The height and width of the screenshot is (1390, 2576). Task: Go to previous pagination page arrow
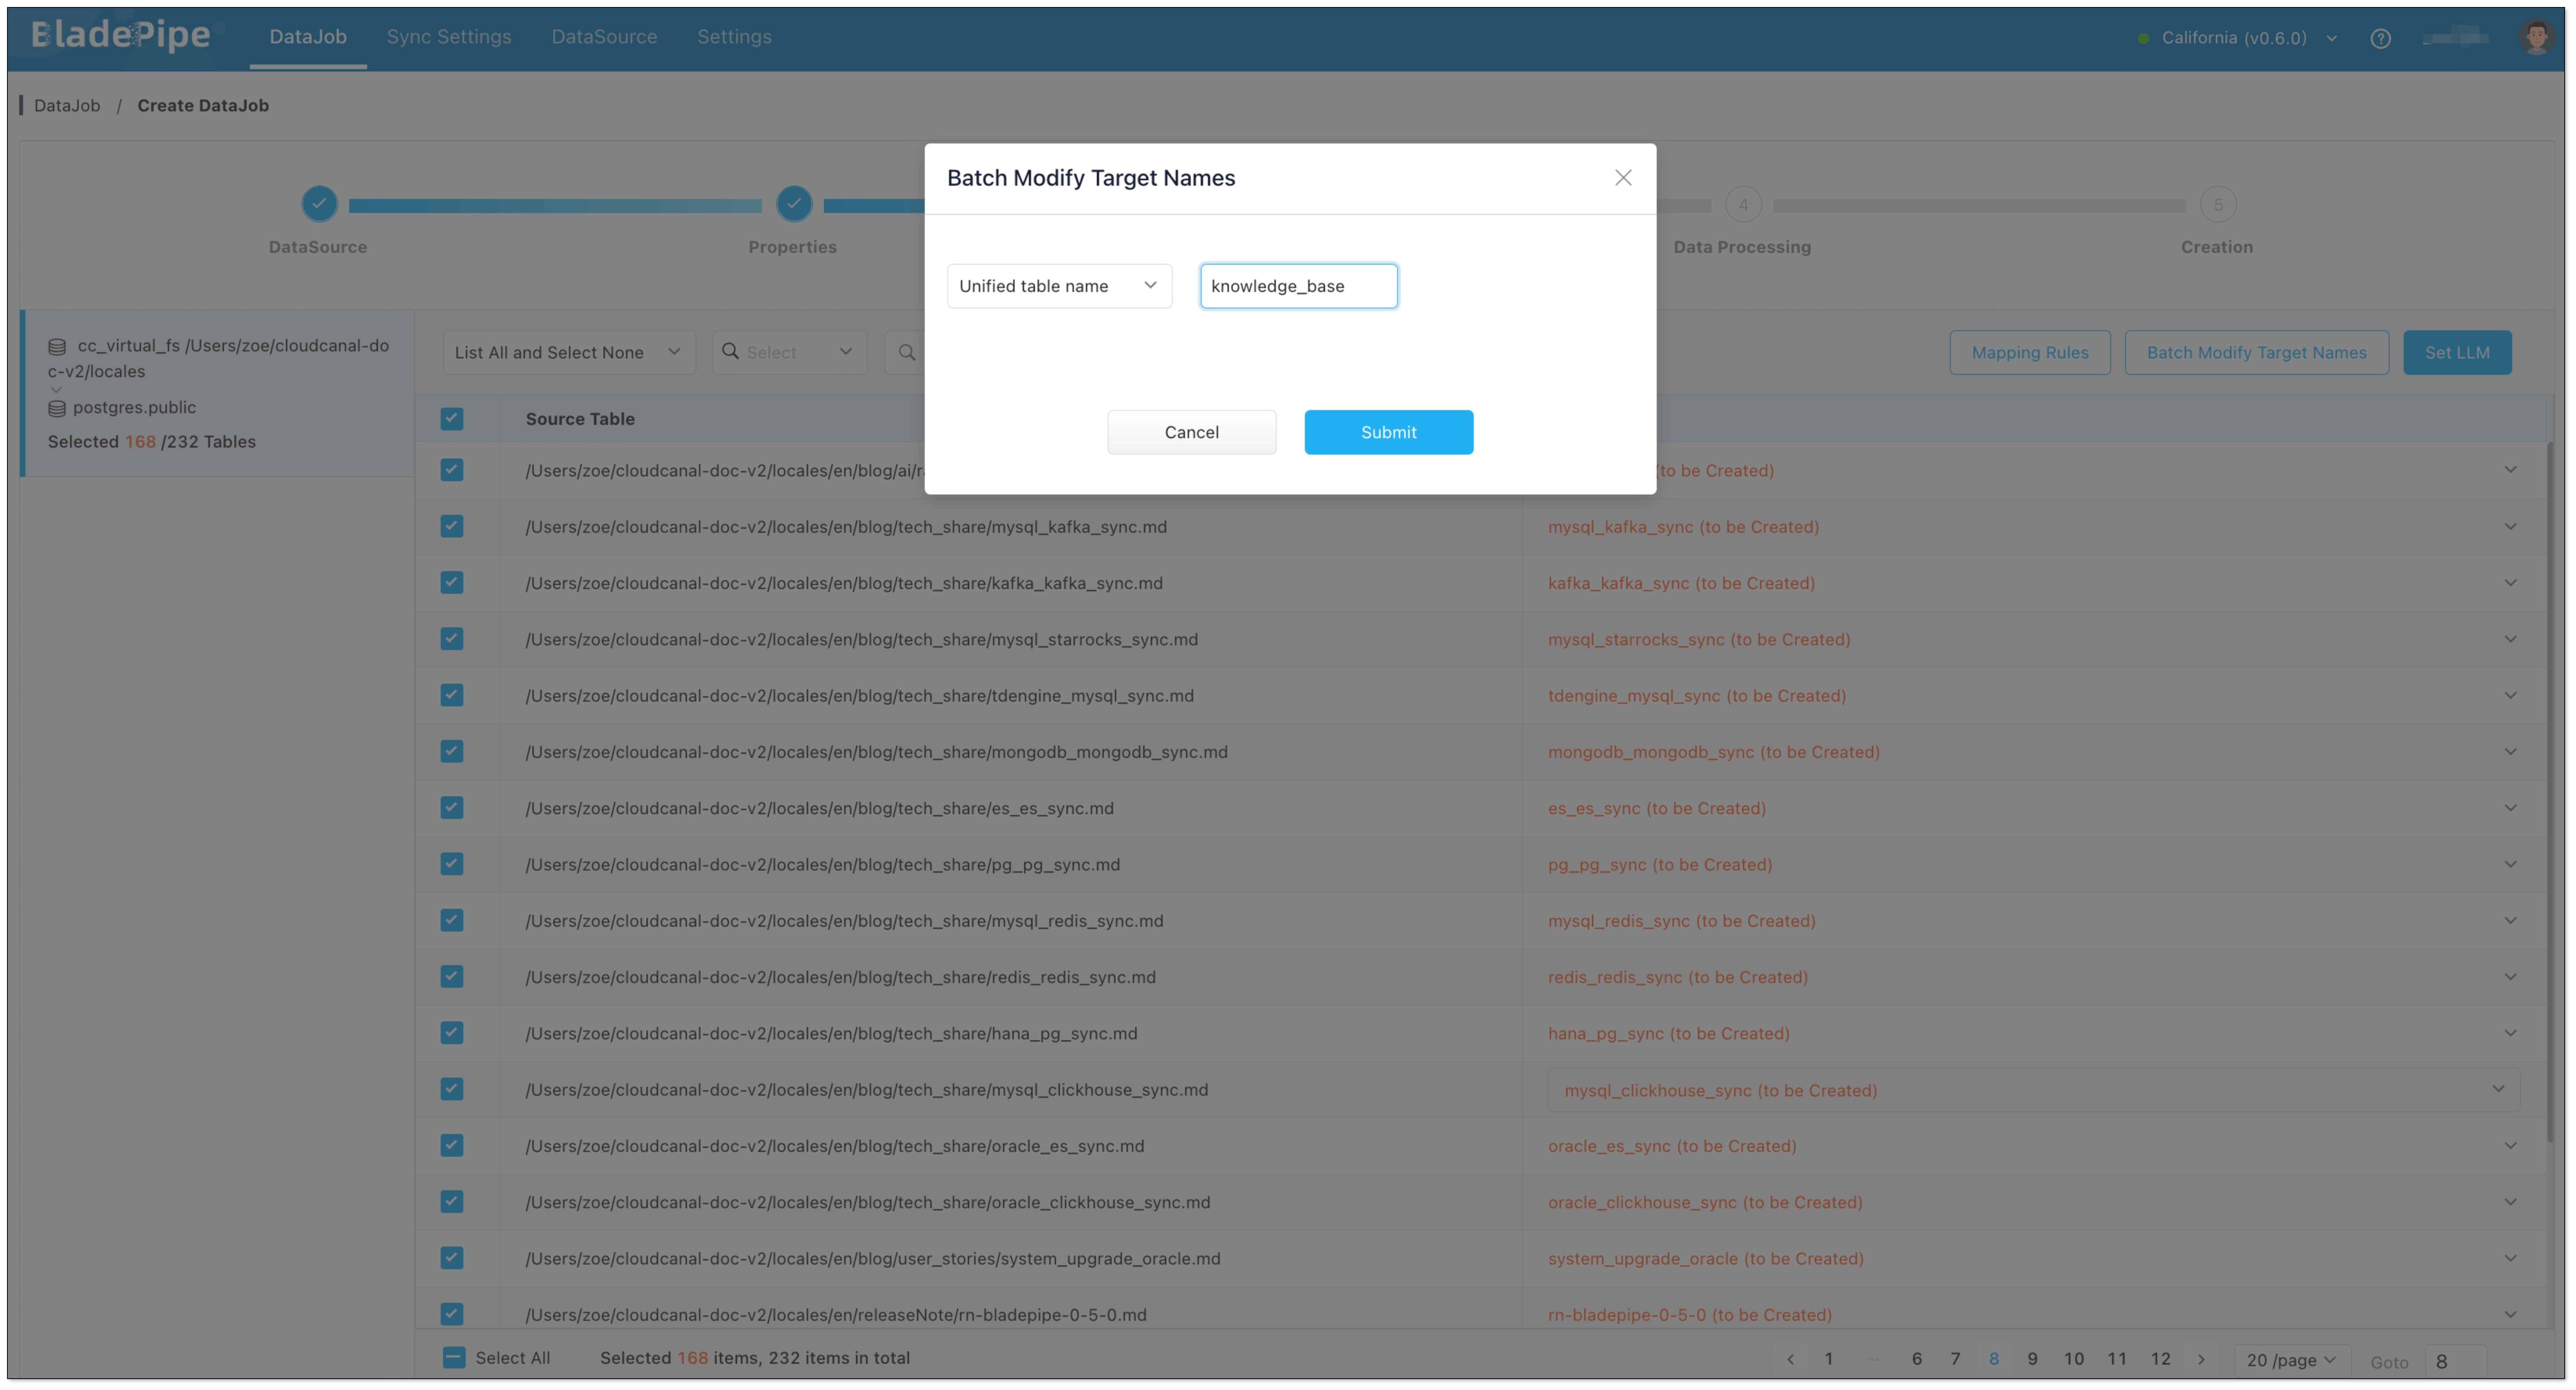[1790, 1359]
